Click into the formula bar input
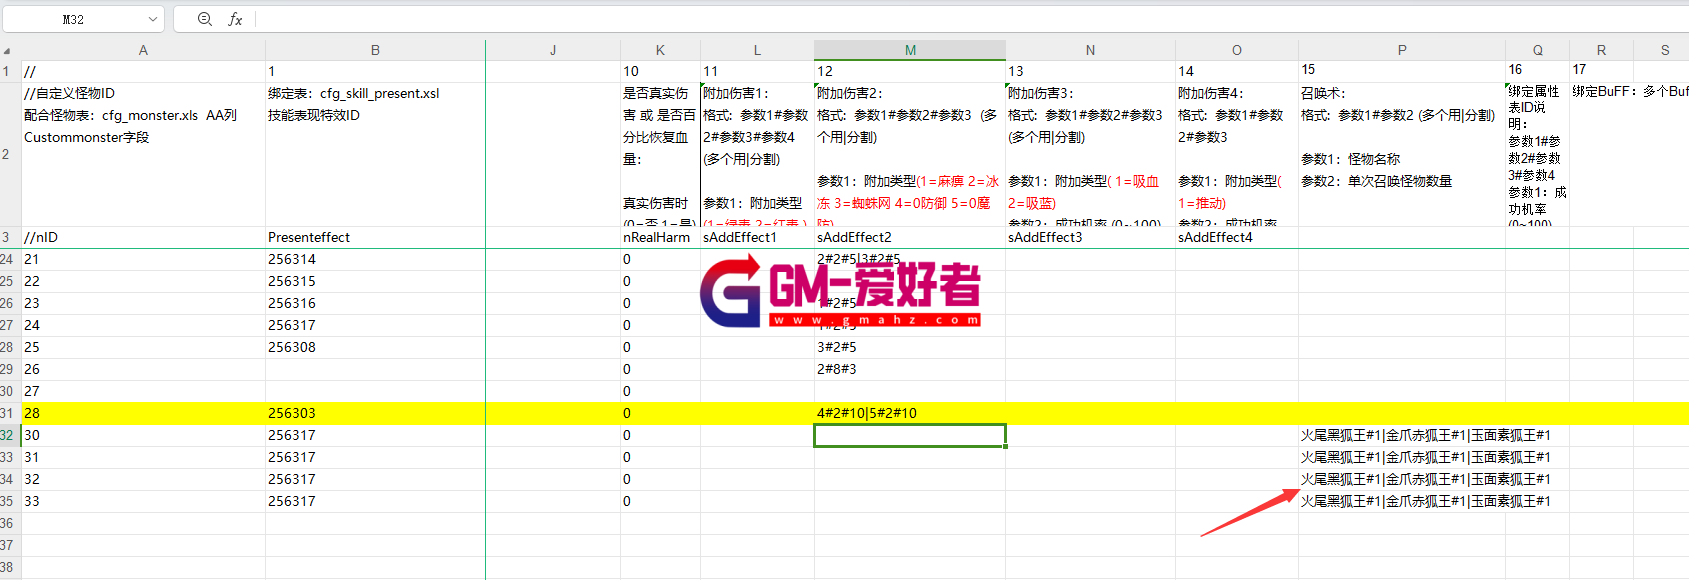The height and width of the screenshot is (580, 1689). (x=970, y=19)
